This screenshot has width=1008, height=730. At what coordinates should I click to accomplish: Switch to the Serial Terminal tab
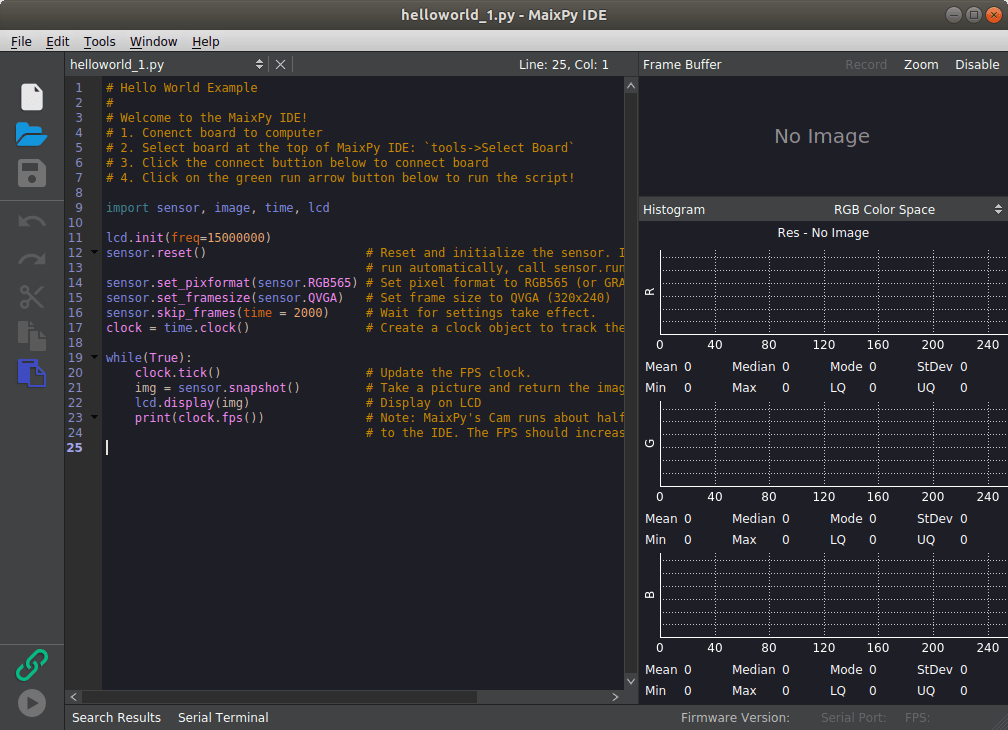(x=223, y=717)
